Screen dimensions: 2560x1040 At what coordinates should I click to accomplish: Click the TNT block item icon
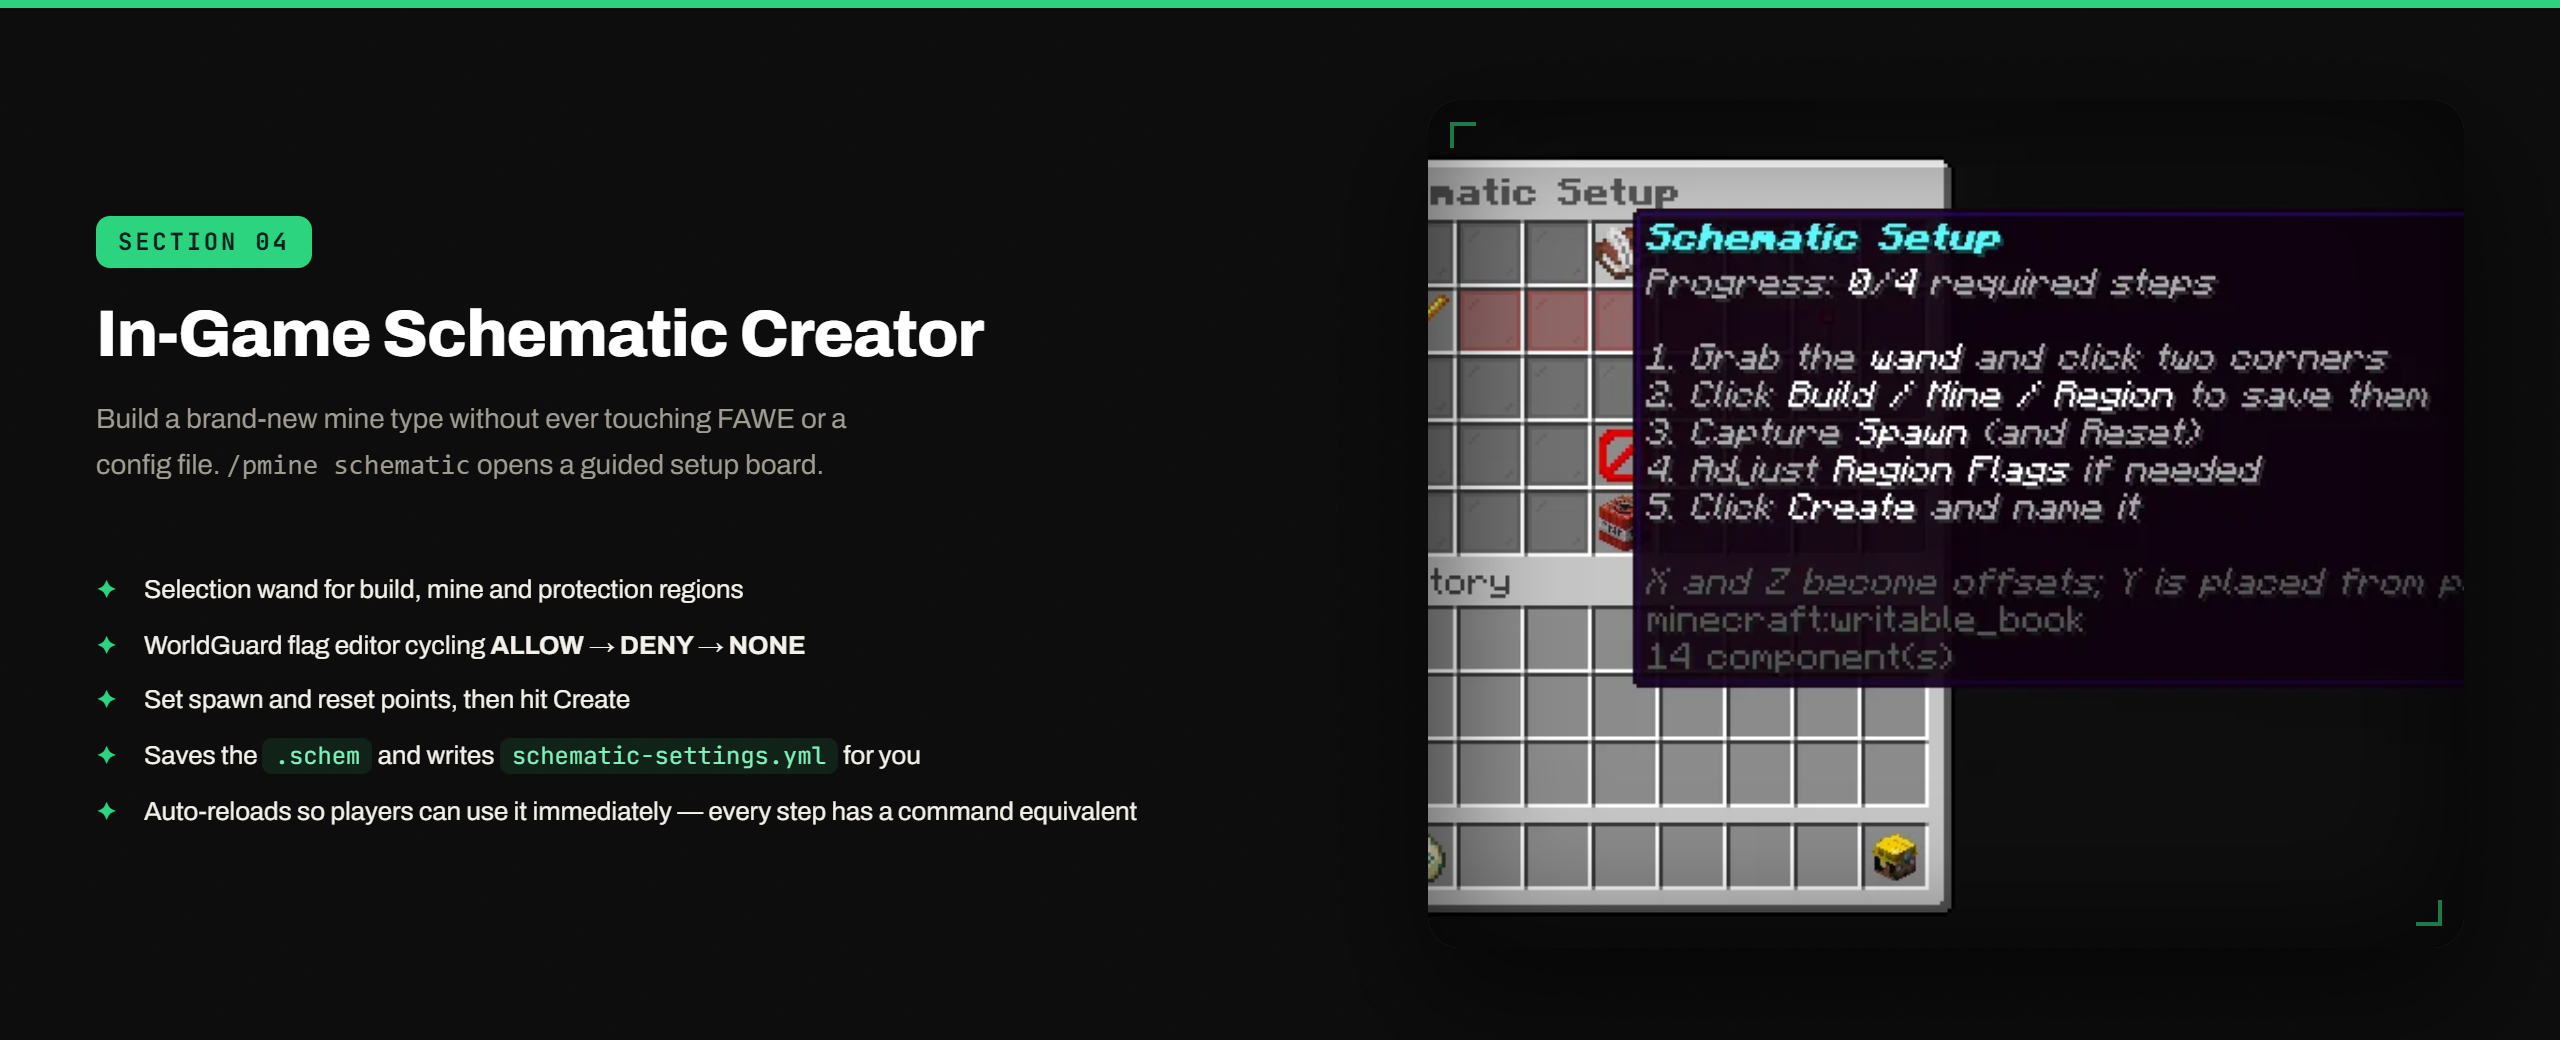[x=1616, y=523]
